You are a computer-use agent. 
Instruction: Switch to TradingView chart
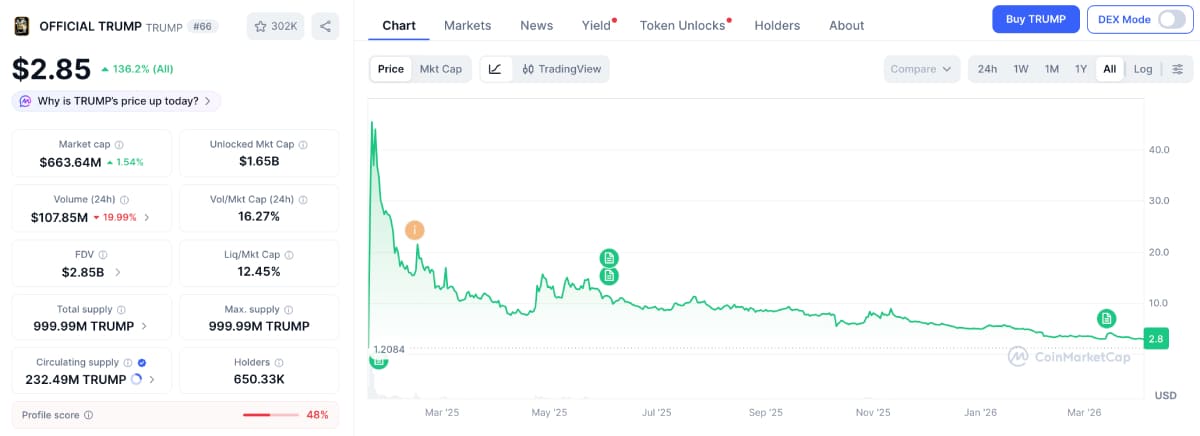560,69
